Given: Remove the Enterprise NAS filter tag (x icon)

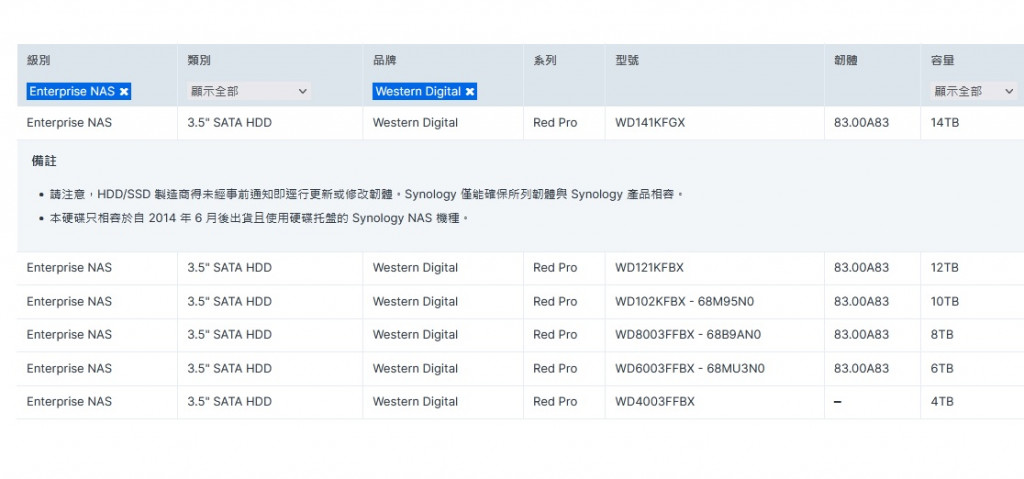Looking at the screenshot, I should click(124, 91).
